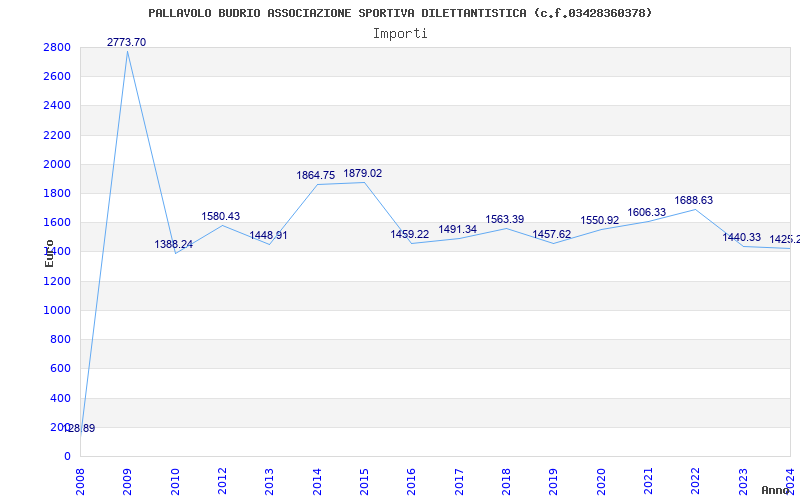The height and width of the screenshot is (500, 800).
Task: Select the 2600 y-axis tick label
Action: (x=57, y=77)
